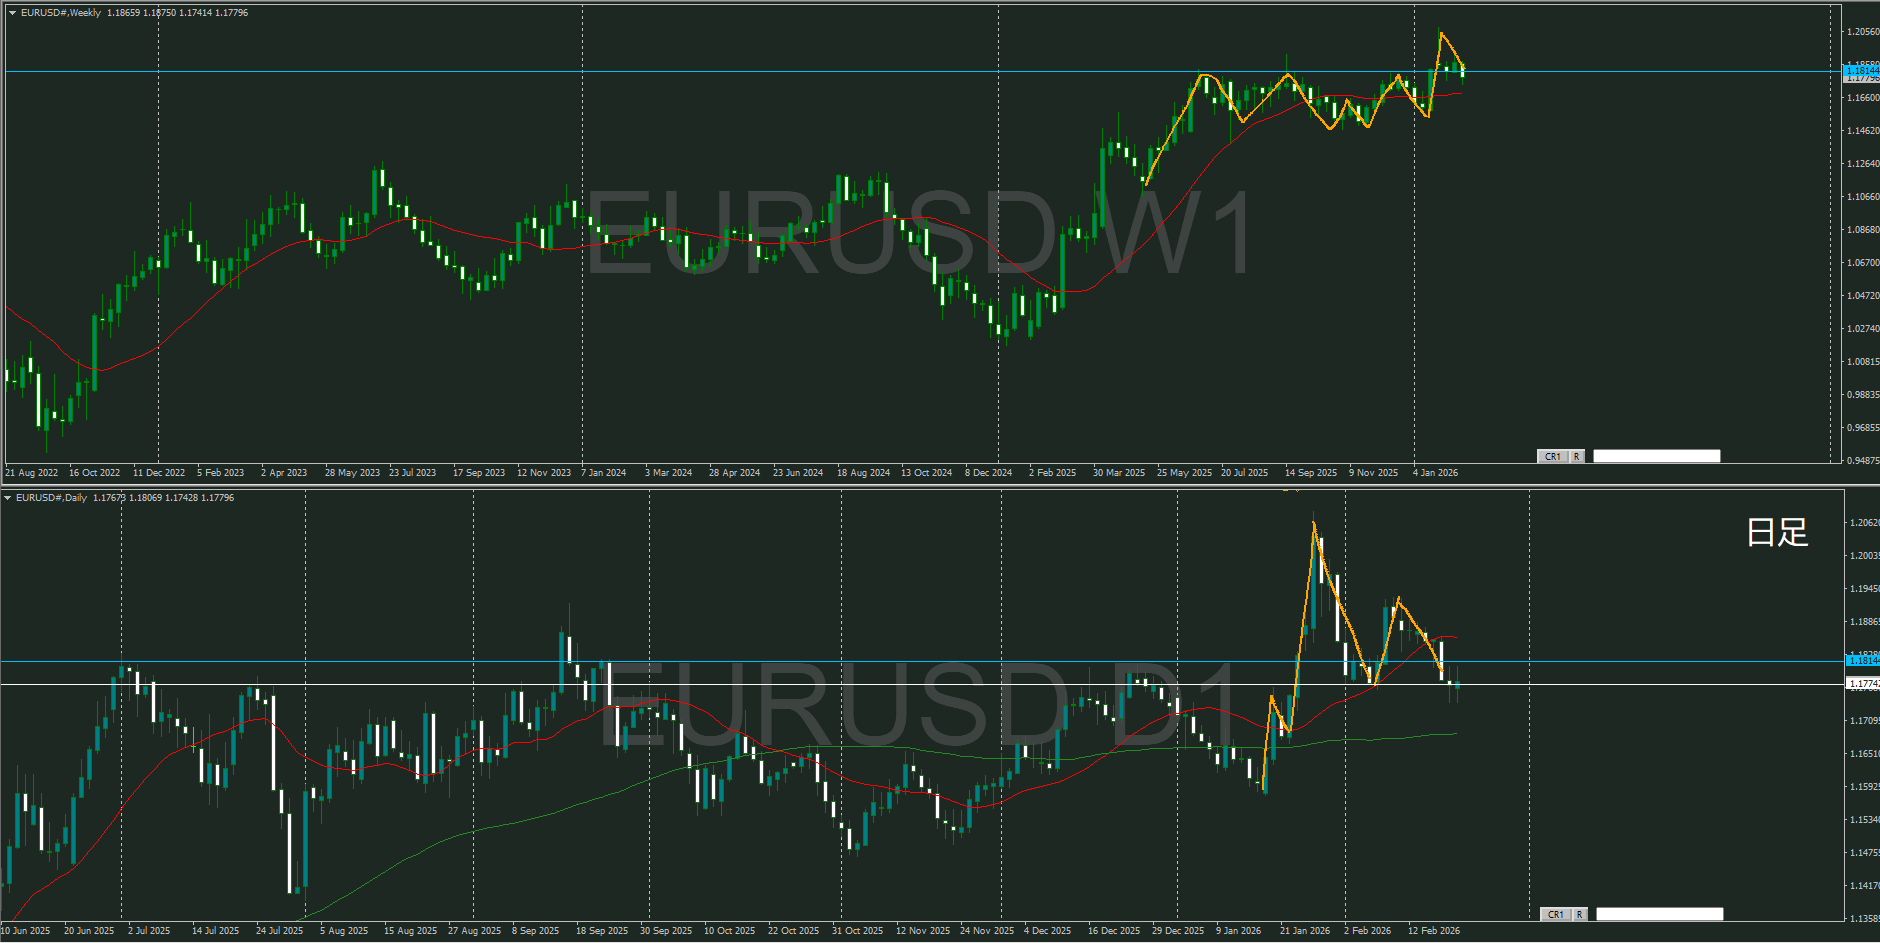This screenshot has height=943, width=1880.
Task: Click blue 1.18144 price tag on weekly axis
Action: pos(1861,71)
